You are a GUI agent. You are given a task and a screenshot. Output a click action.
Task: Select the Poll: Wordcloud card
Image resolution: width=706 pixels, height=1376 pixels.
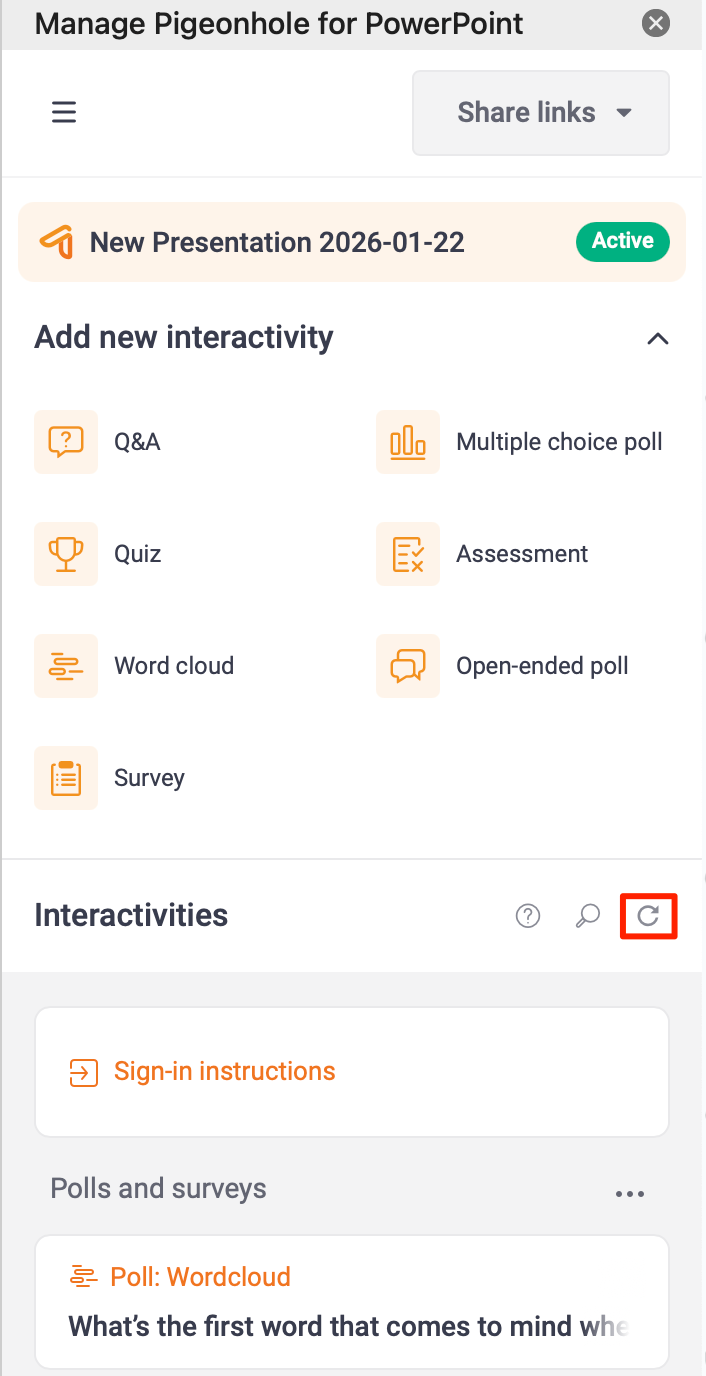(x=351, y=1301)
